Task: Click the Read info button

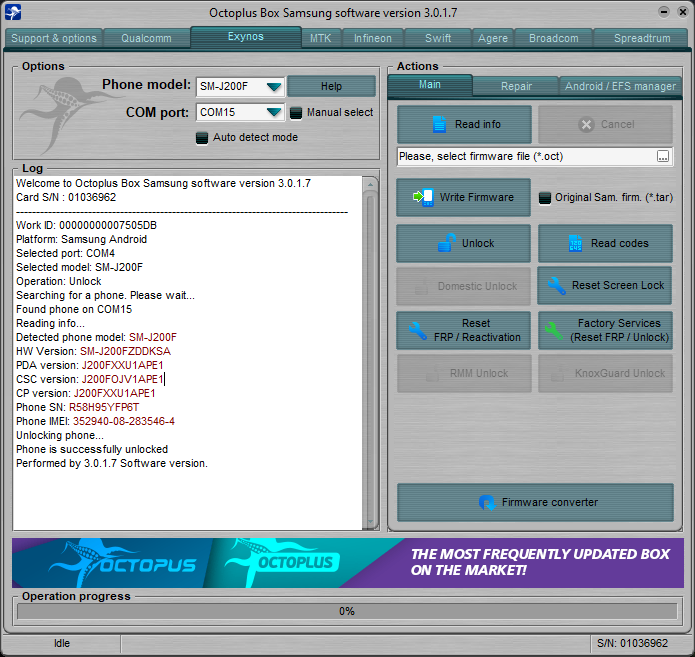Action: 464,124
